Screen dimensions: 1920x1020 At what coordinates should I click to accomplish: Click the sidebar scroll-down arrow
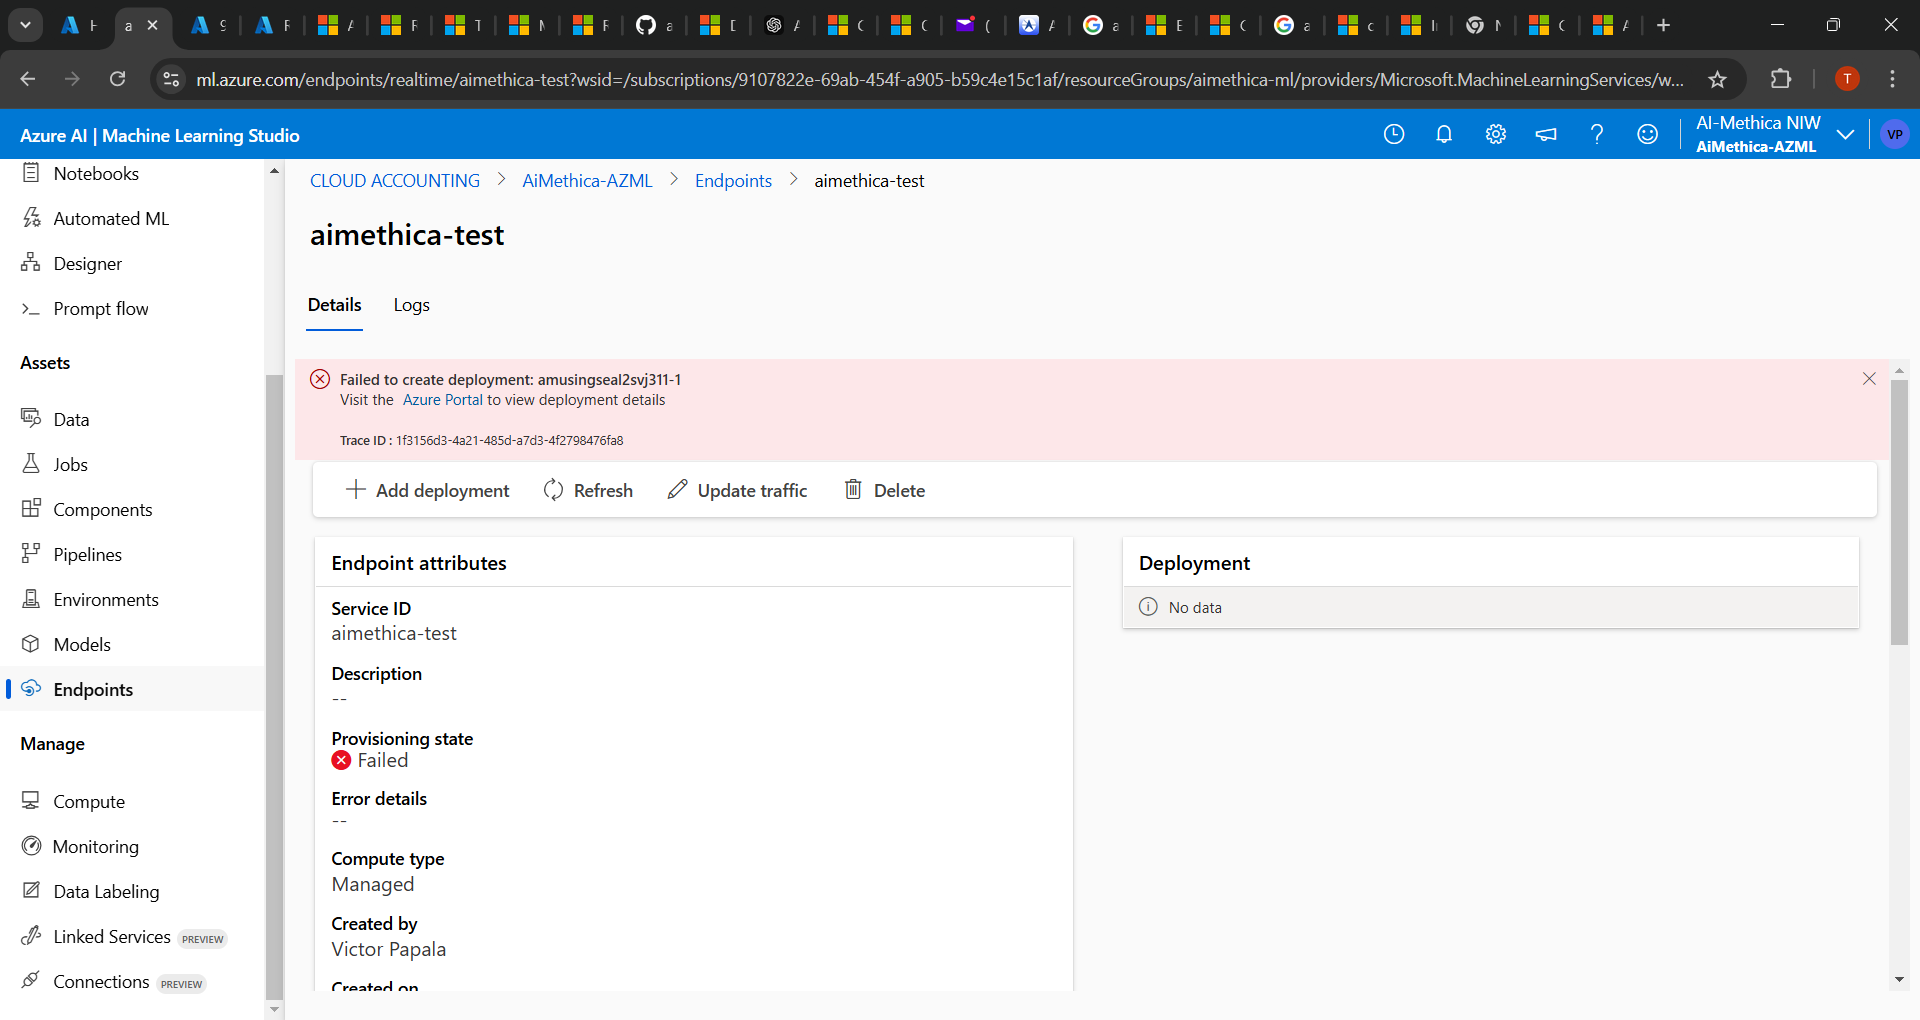point(274,1010)
